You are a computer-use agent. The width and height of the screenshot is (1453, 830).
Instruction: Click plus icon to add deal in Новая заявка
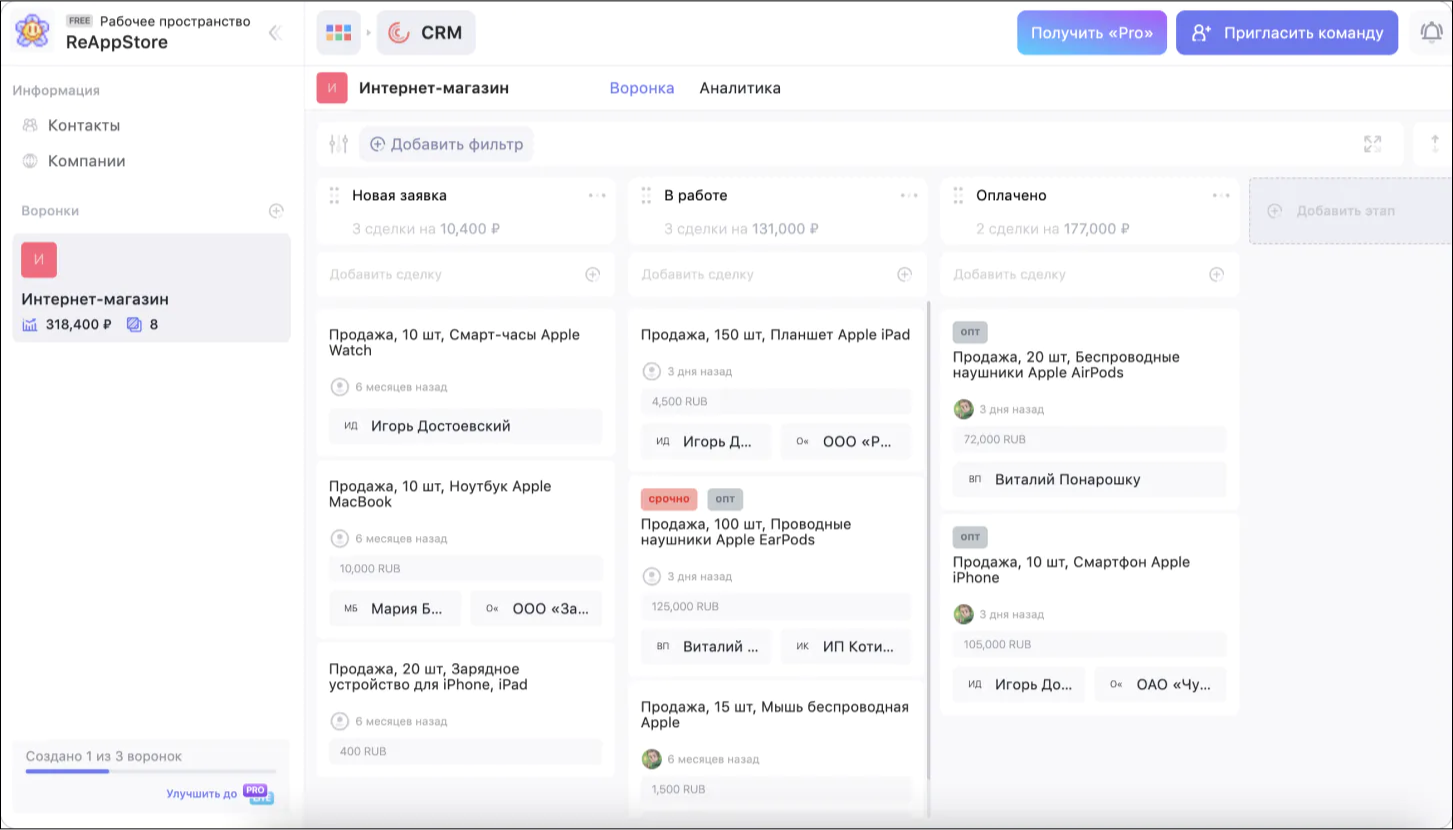pyautogui.click(x=592, y=274)
